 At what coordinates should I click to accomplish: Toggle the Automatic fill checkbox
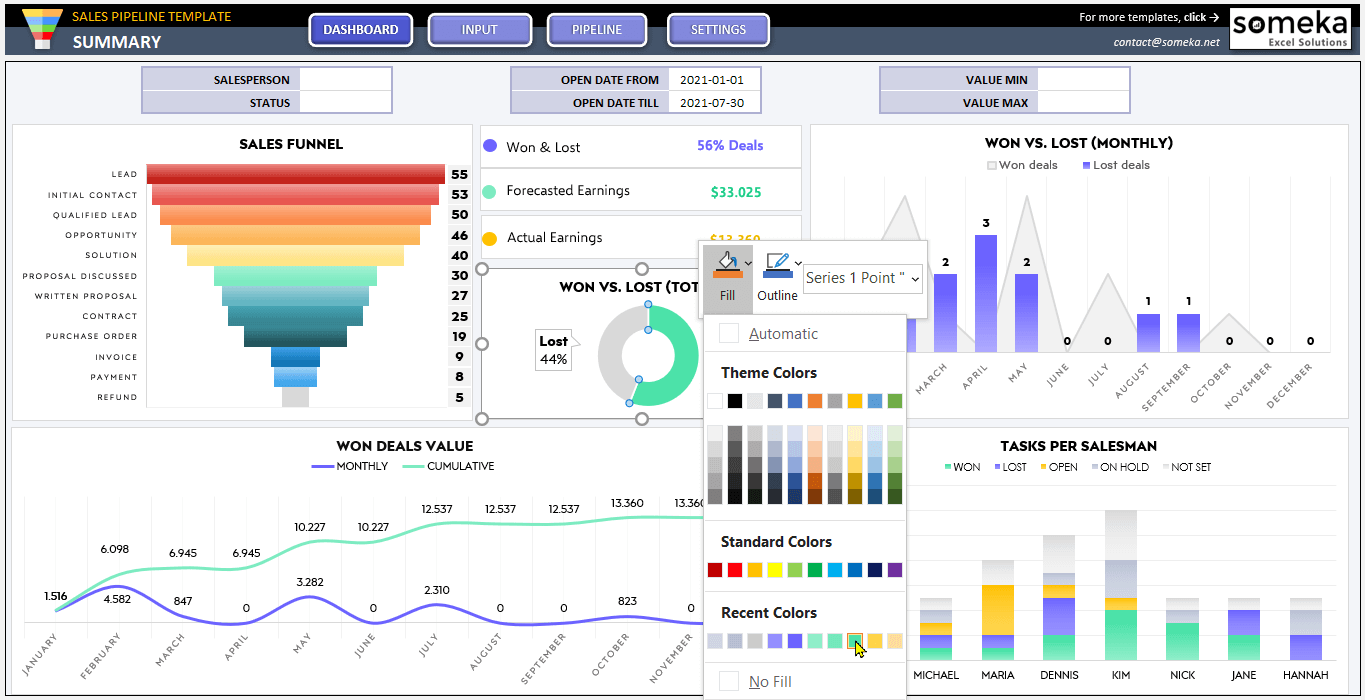click(x=727, y=332)
